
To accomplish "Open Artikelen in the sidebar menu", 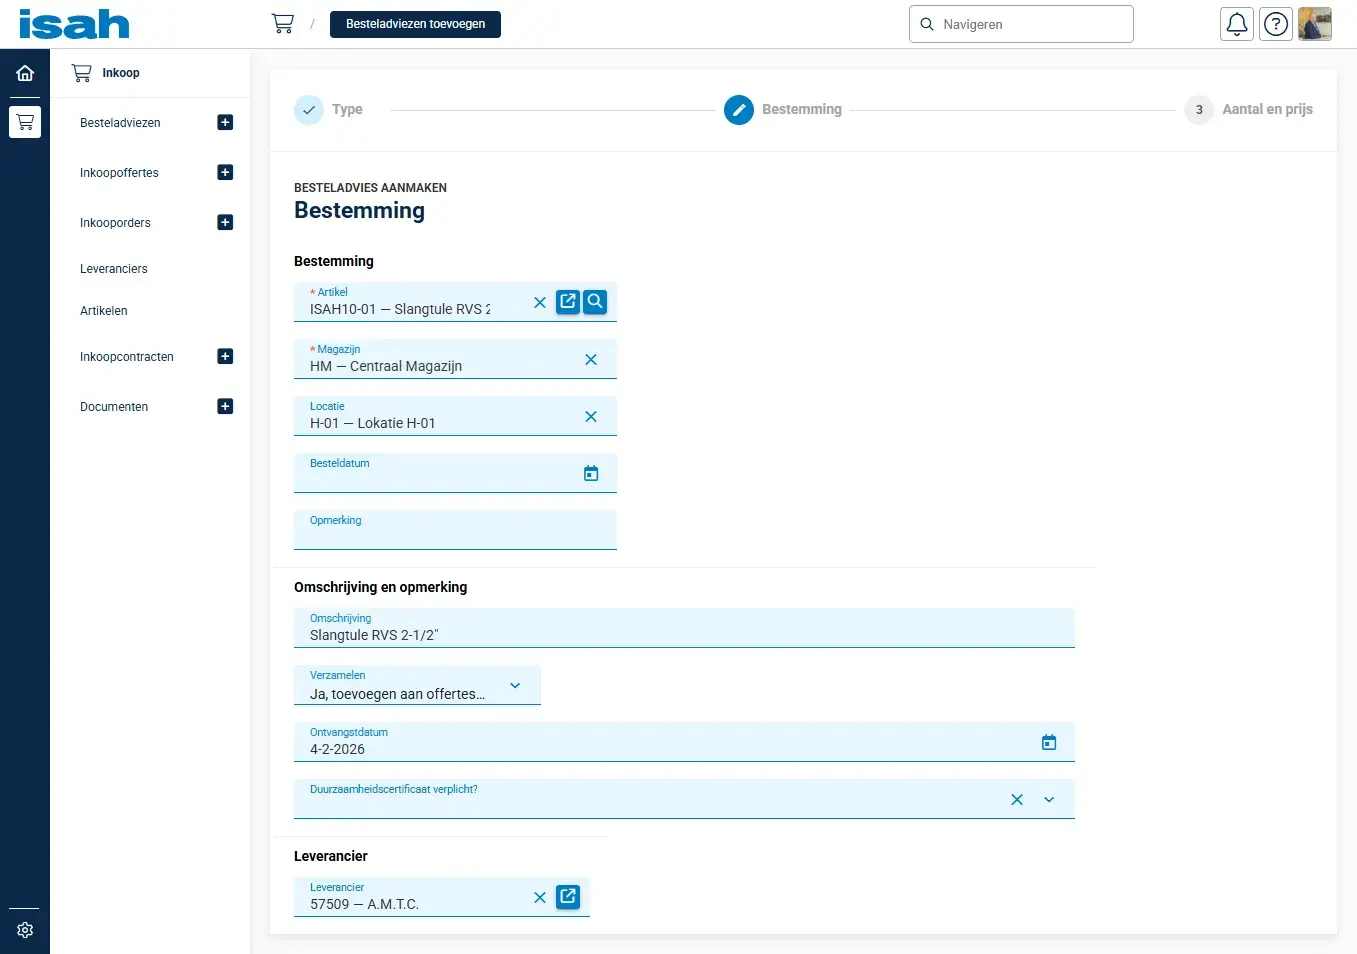I will coord(104,311).
